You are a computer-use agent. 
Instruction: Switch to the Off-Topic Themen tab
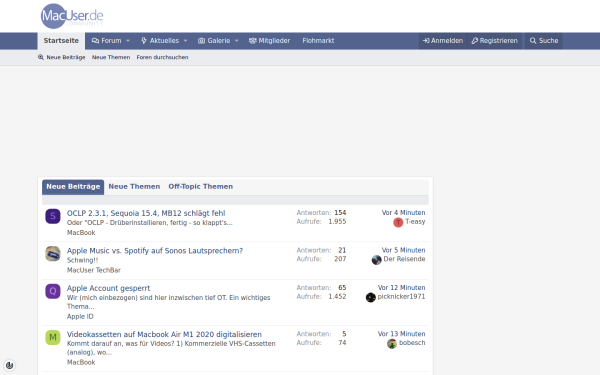pyautogui.click(x=201, y=187)
